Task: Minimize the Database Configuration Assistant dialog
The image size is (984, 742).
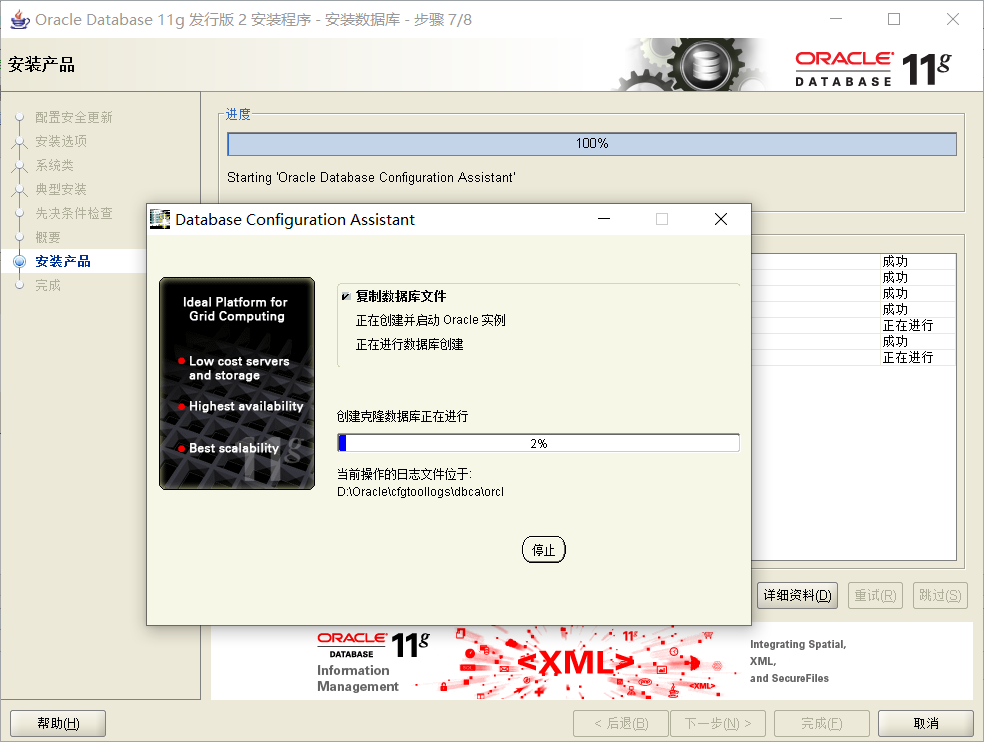Action: tap(604, 219)
